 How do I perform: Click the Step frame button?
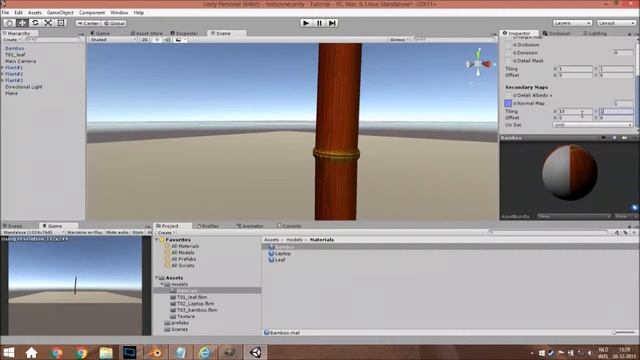[x=332, y=23]
